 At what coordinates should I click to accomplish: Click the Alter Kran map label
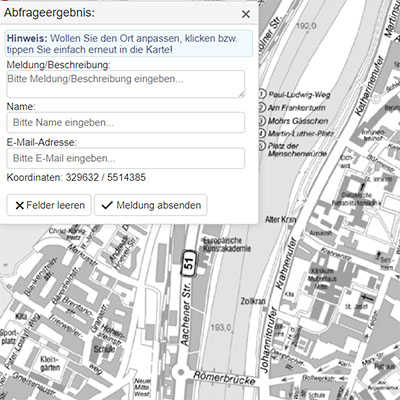point(281,219)
